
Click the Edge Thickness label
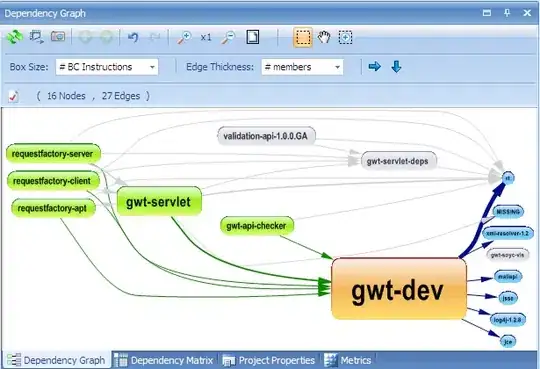tap(220, 67)
